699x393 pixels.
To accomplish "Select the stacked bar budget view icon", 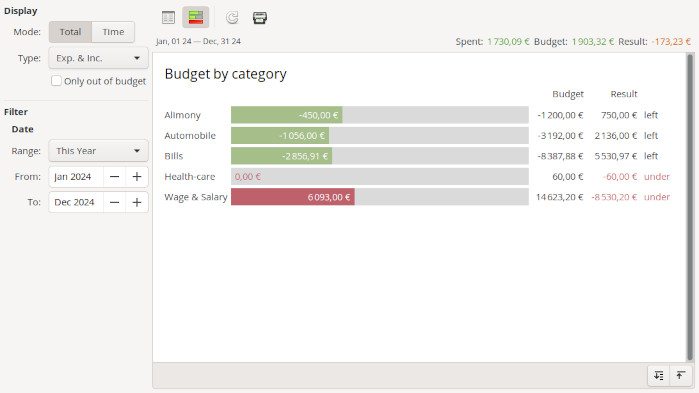I will click(x=196, y=17).
